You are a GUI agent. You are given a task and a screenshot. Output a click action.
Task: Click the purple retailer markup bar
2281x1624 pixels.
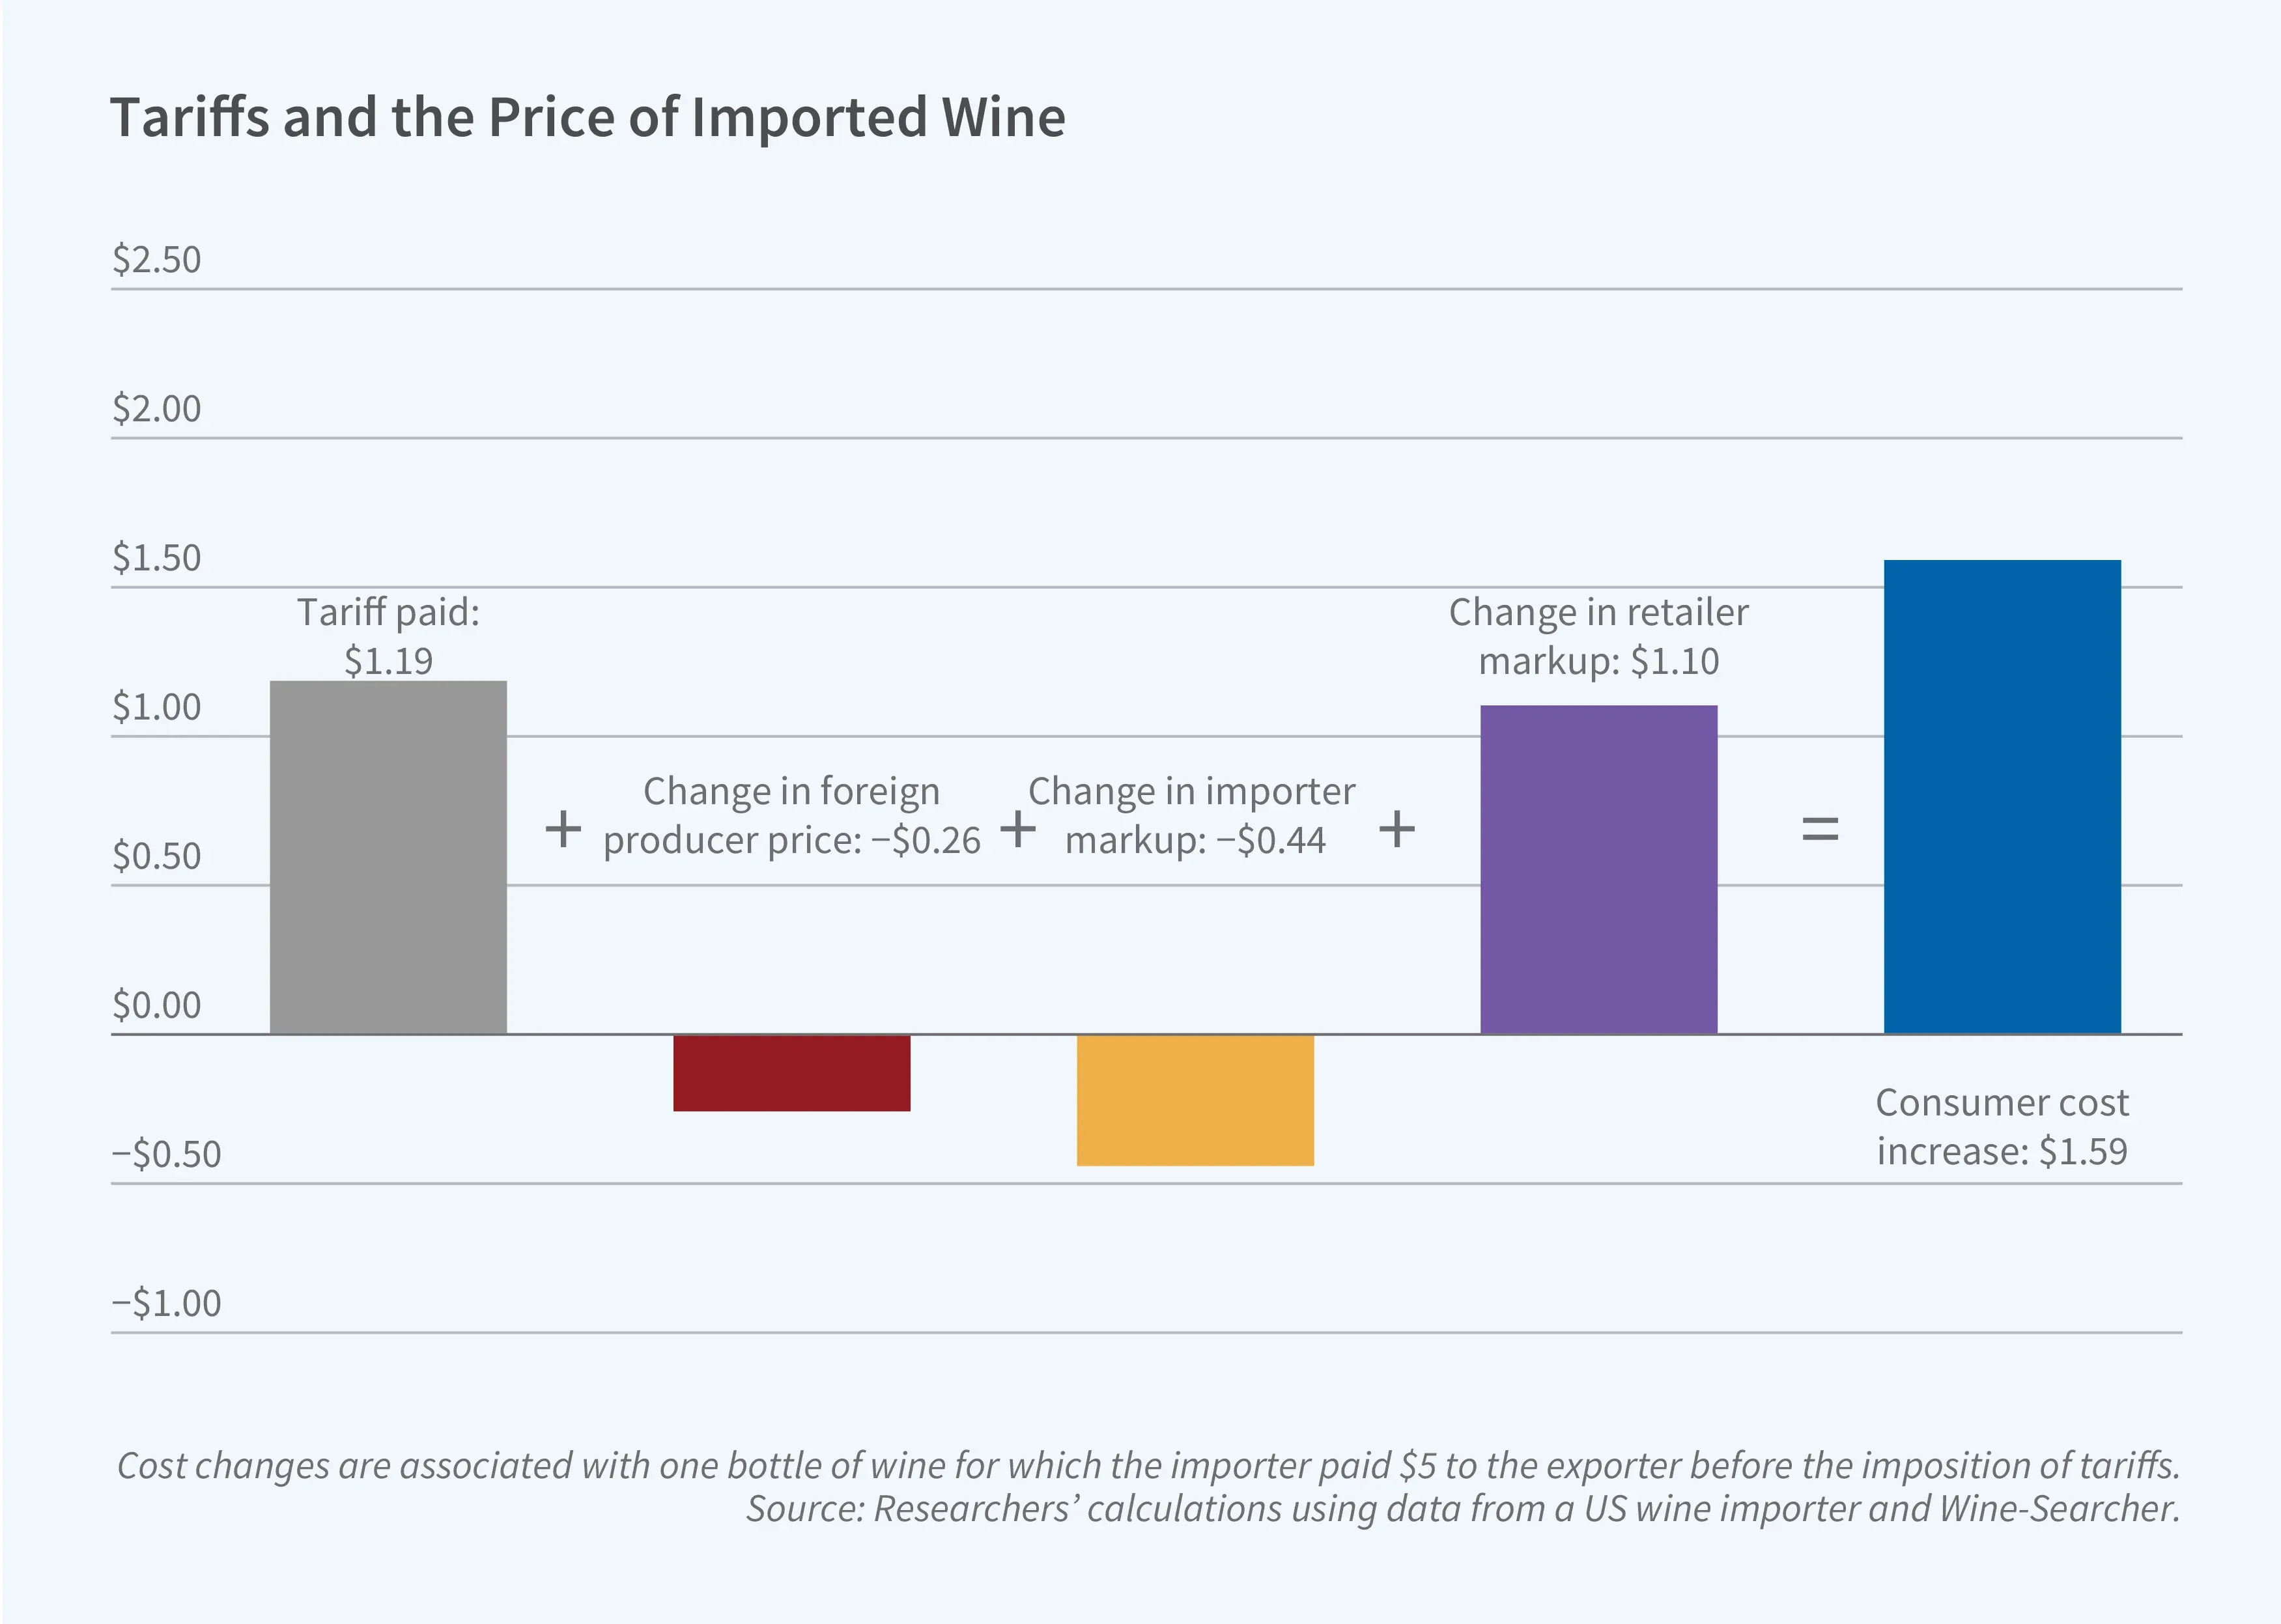pyautogui.click(x=1598, y=869)
